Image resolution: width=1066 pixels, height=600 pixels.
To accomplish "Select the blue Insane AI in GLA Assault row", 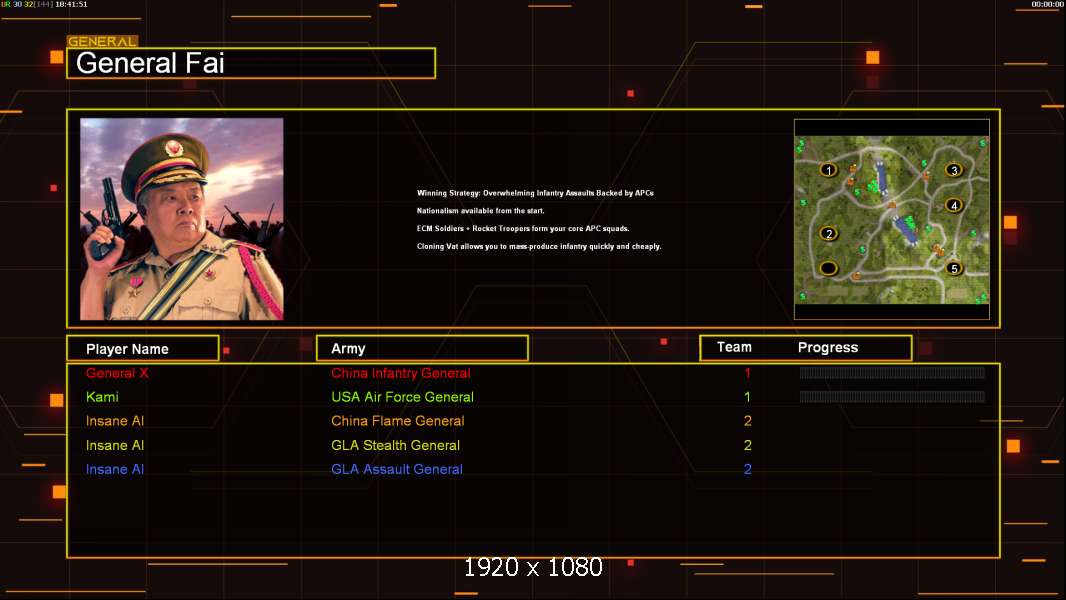I will pos(115,470).
